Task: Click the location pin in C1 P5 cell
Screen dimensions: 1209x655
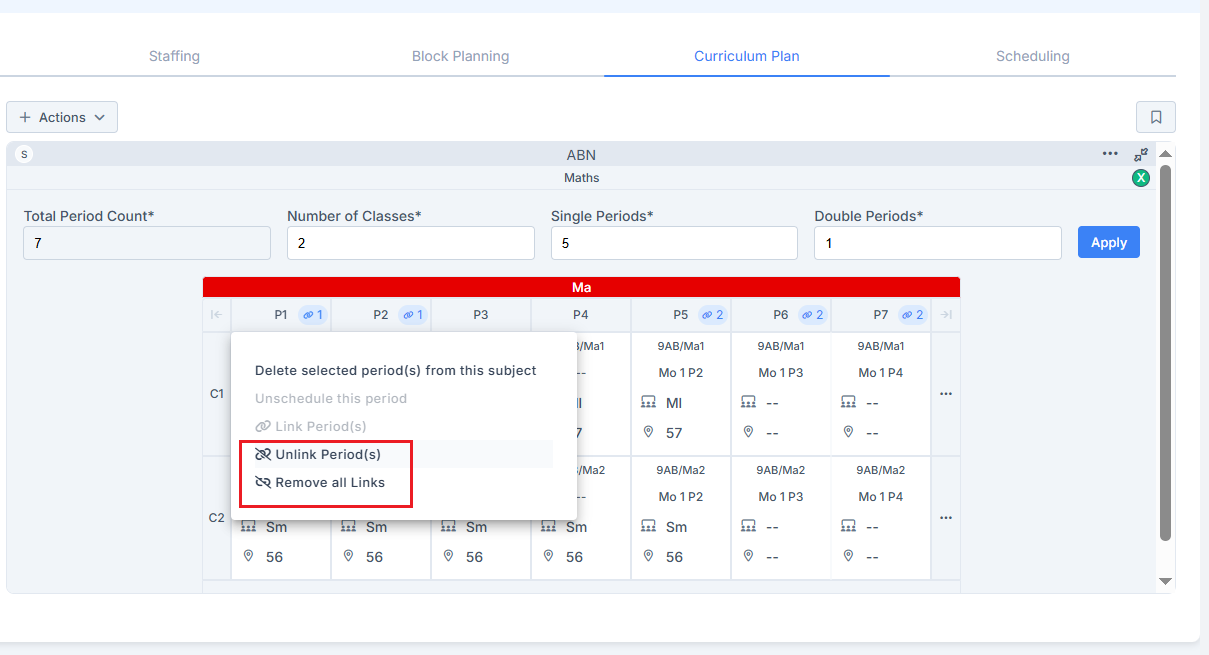Action: pyautogui.click(x=648, y=432)
